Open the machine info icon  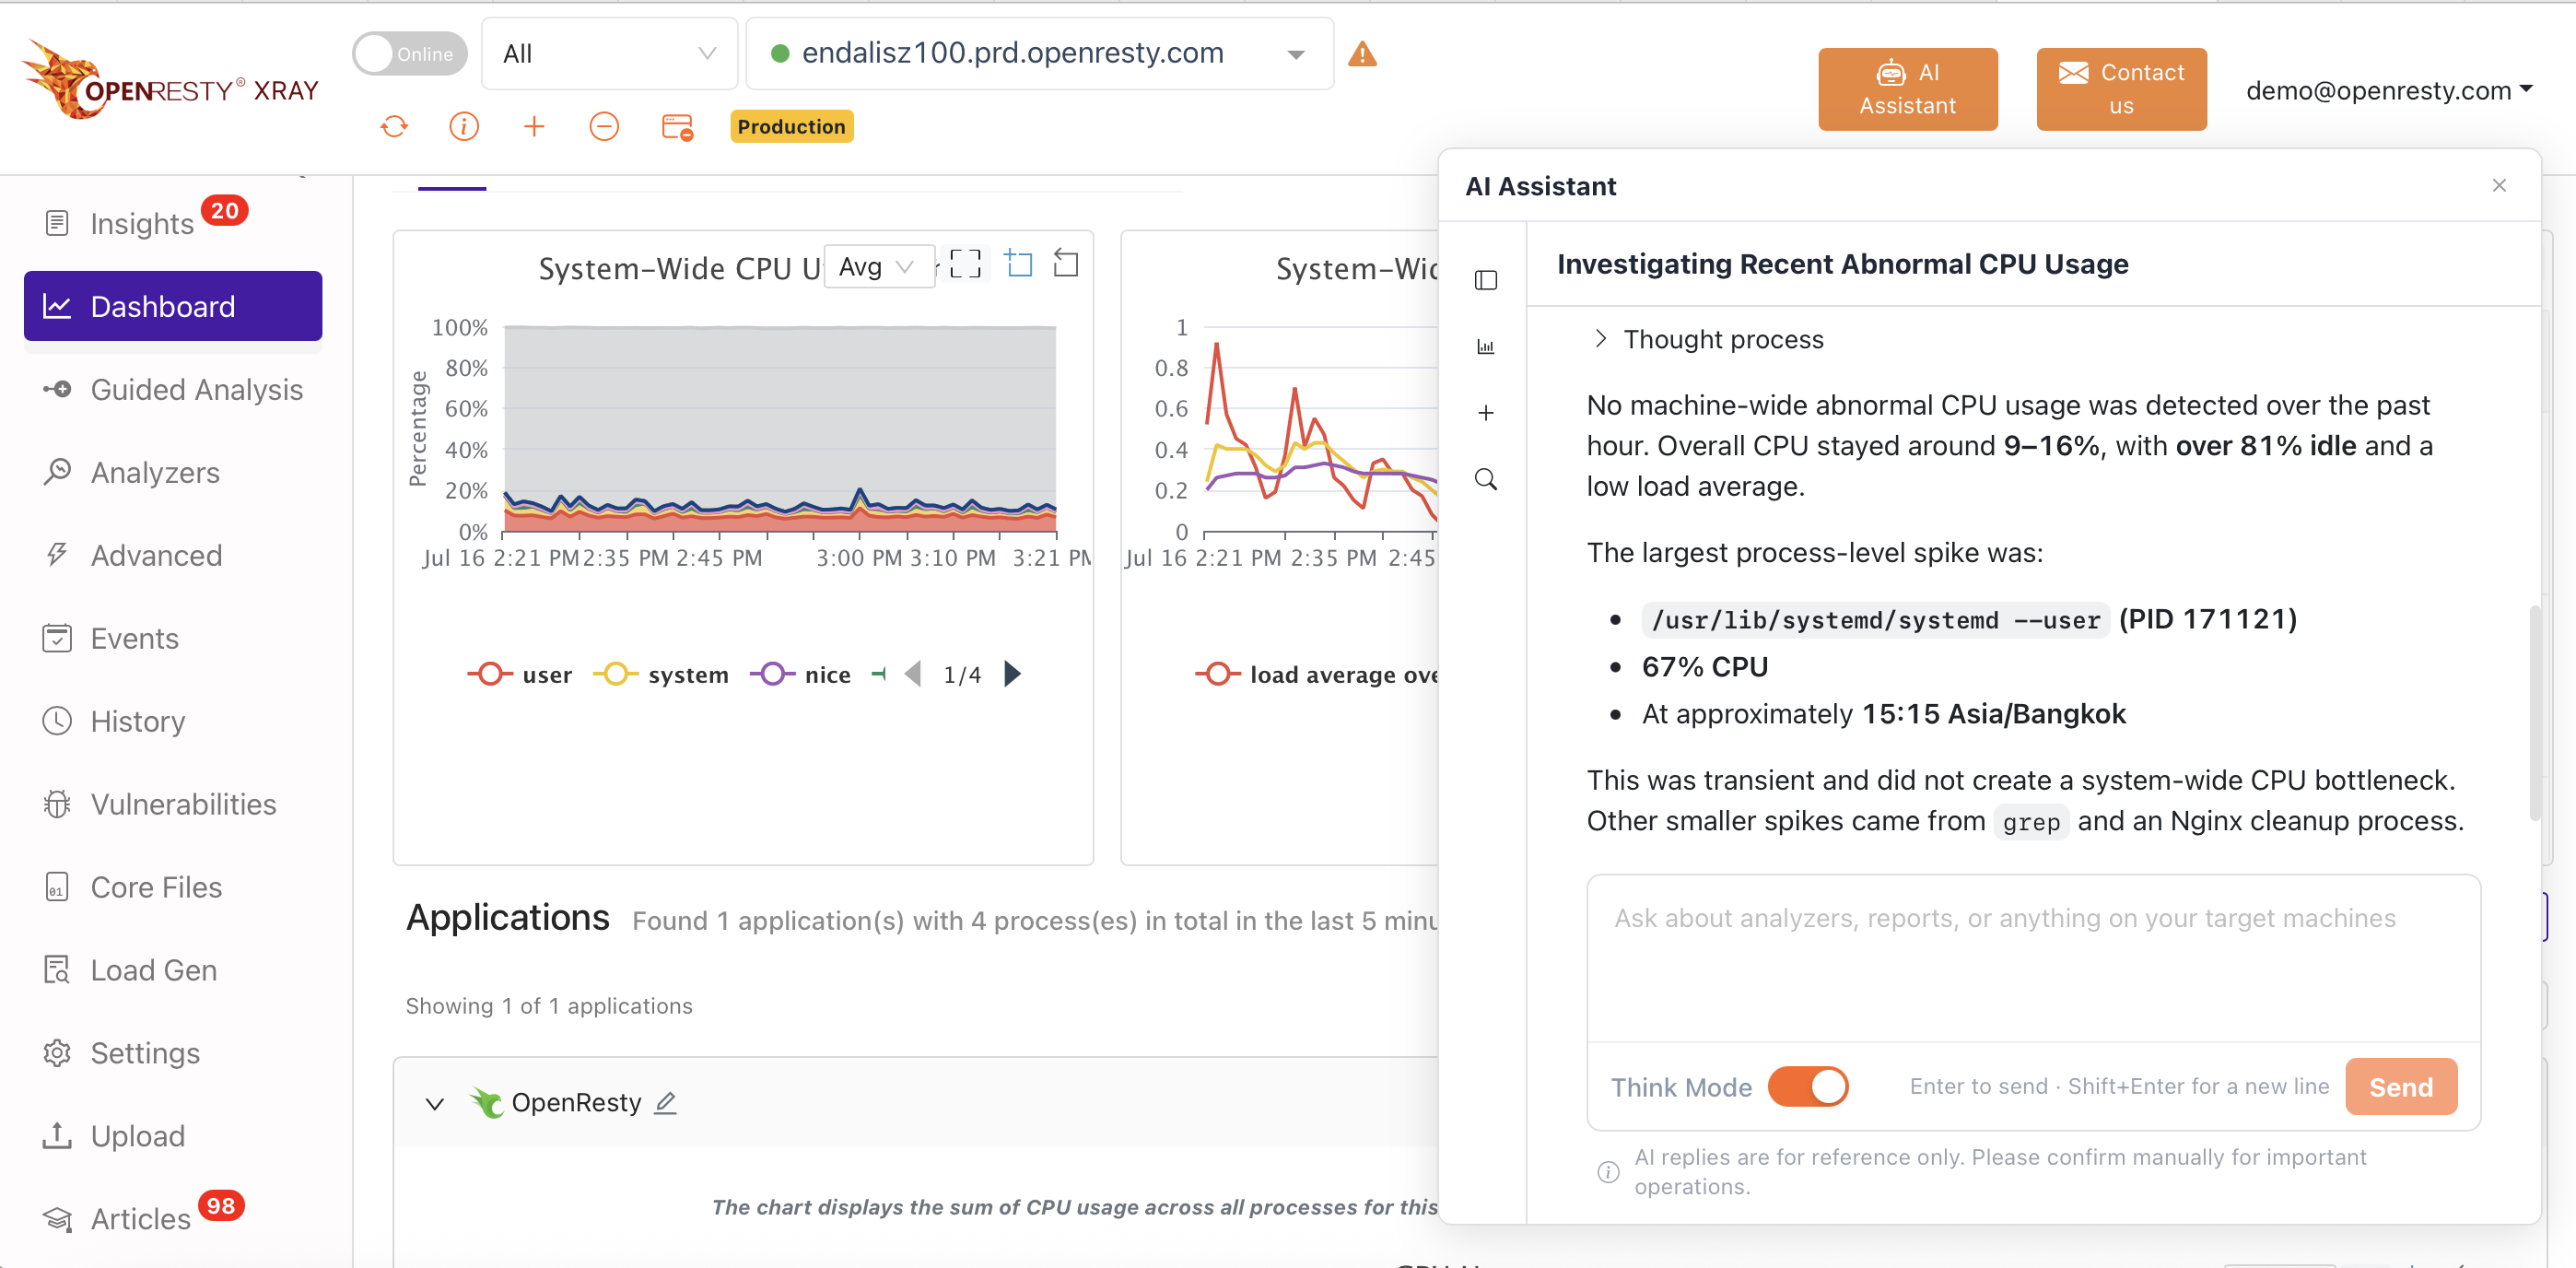coord(464,126)
